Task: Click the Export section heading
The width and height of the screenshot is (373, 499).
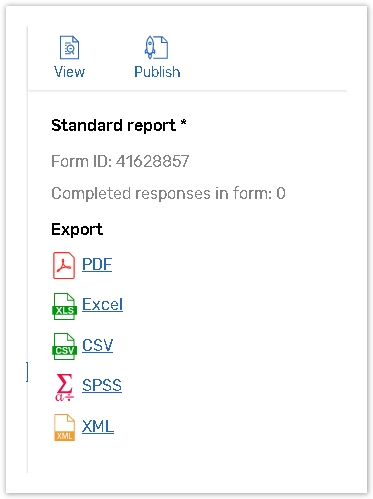Action: click(x=77, y=230)
